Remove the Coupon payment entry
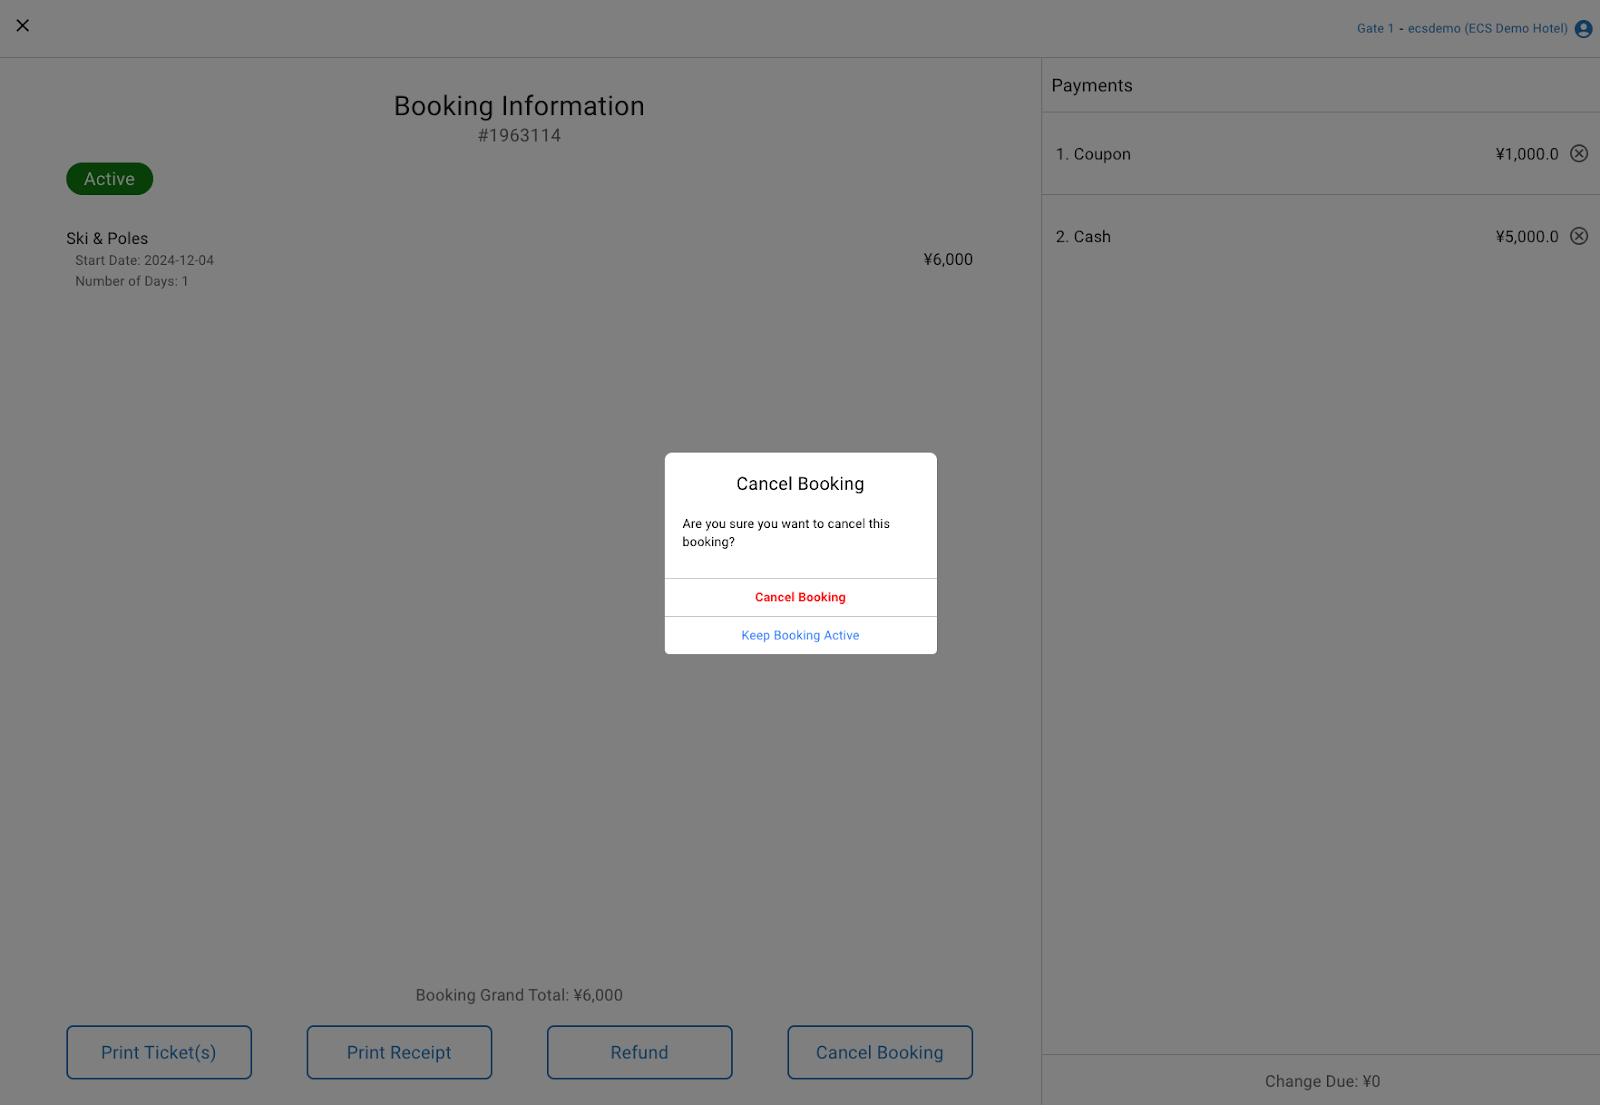 click(1578, 154)
